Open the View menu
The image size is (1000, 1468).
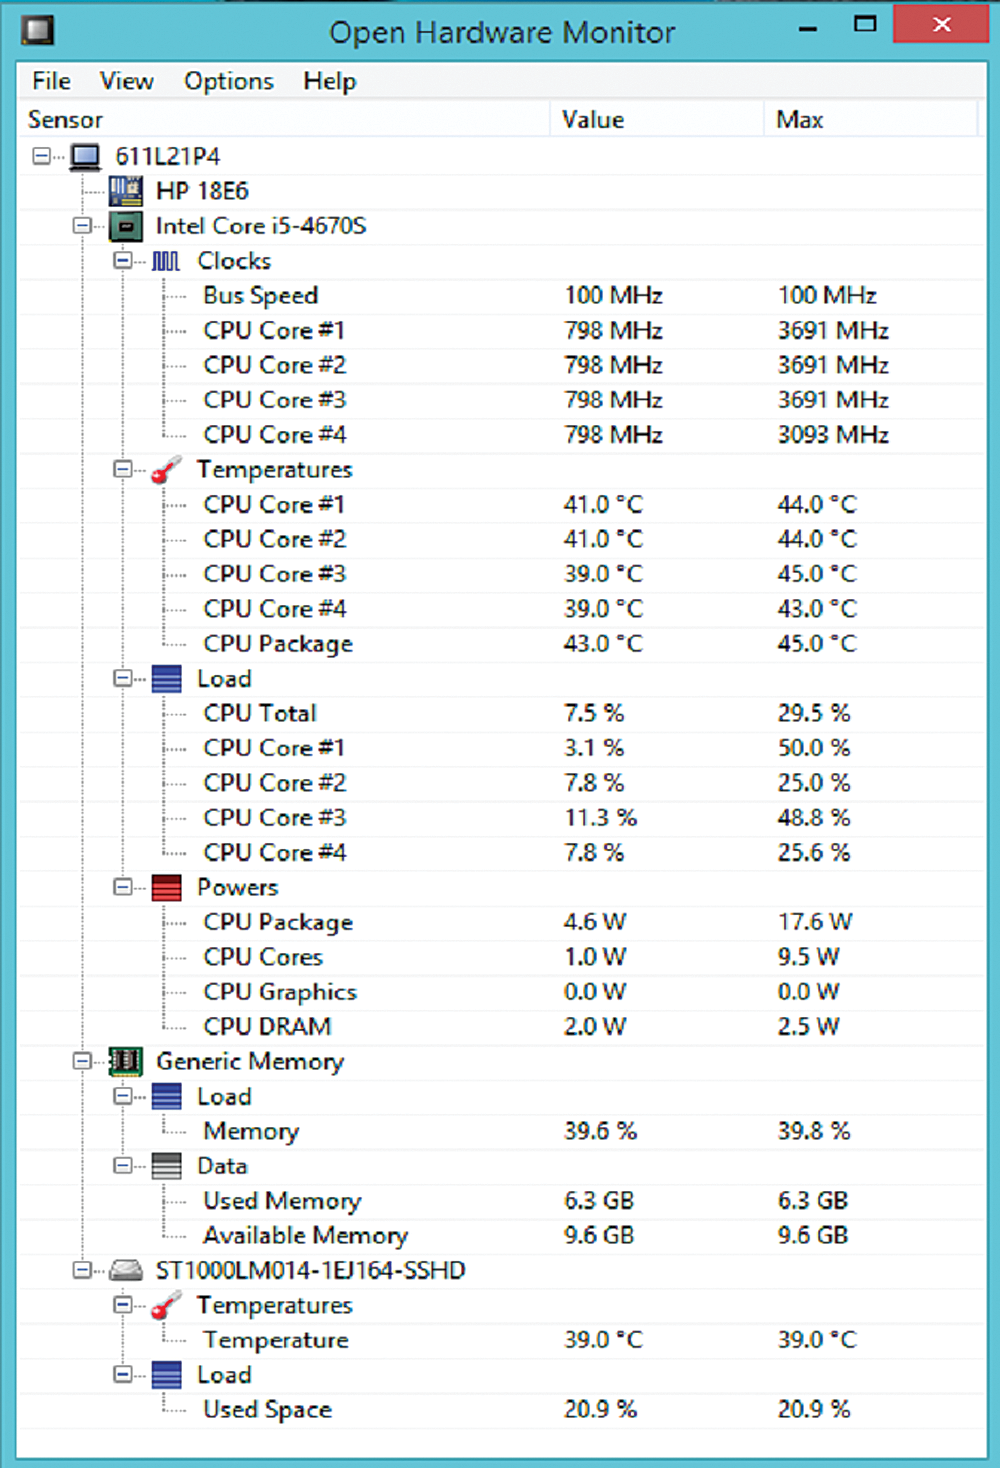pos(126,81)
